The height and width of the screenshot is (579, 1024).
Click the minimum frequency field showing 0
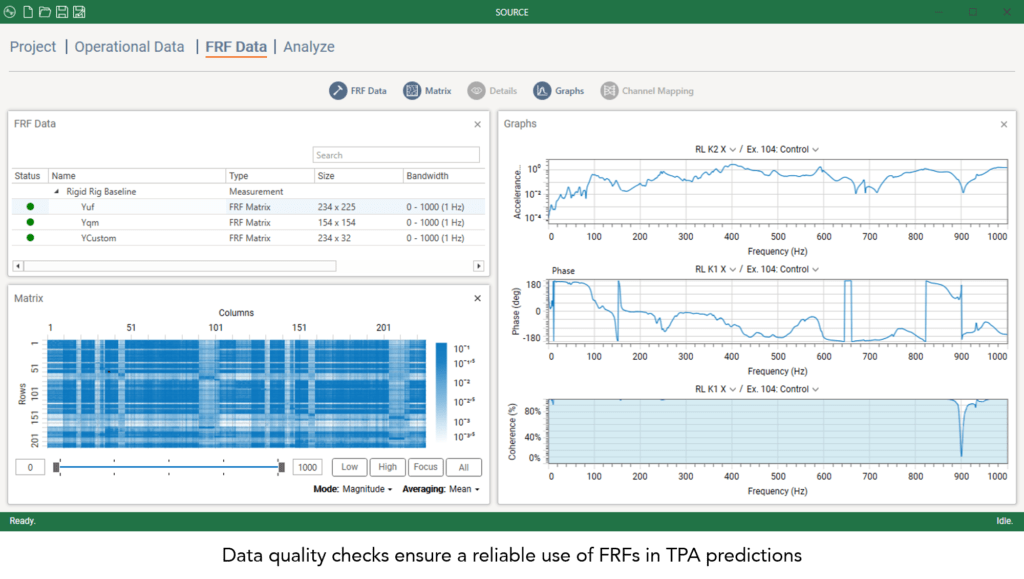(30, 467)
